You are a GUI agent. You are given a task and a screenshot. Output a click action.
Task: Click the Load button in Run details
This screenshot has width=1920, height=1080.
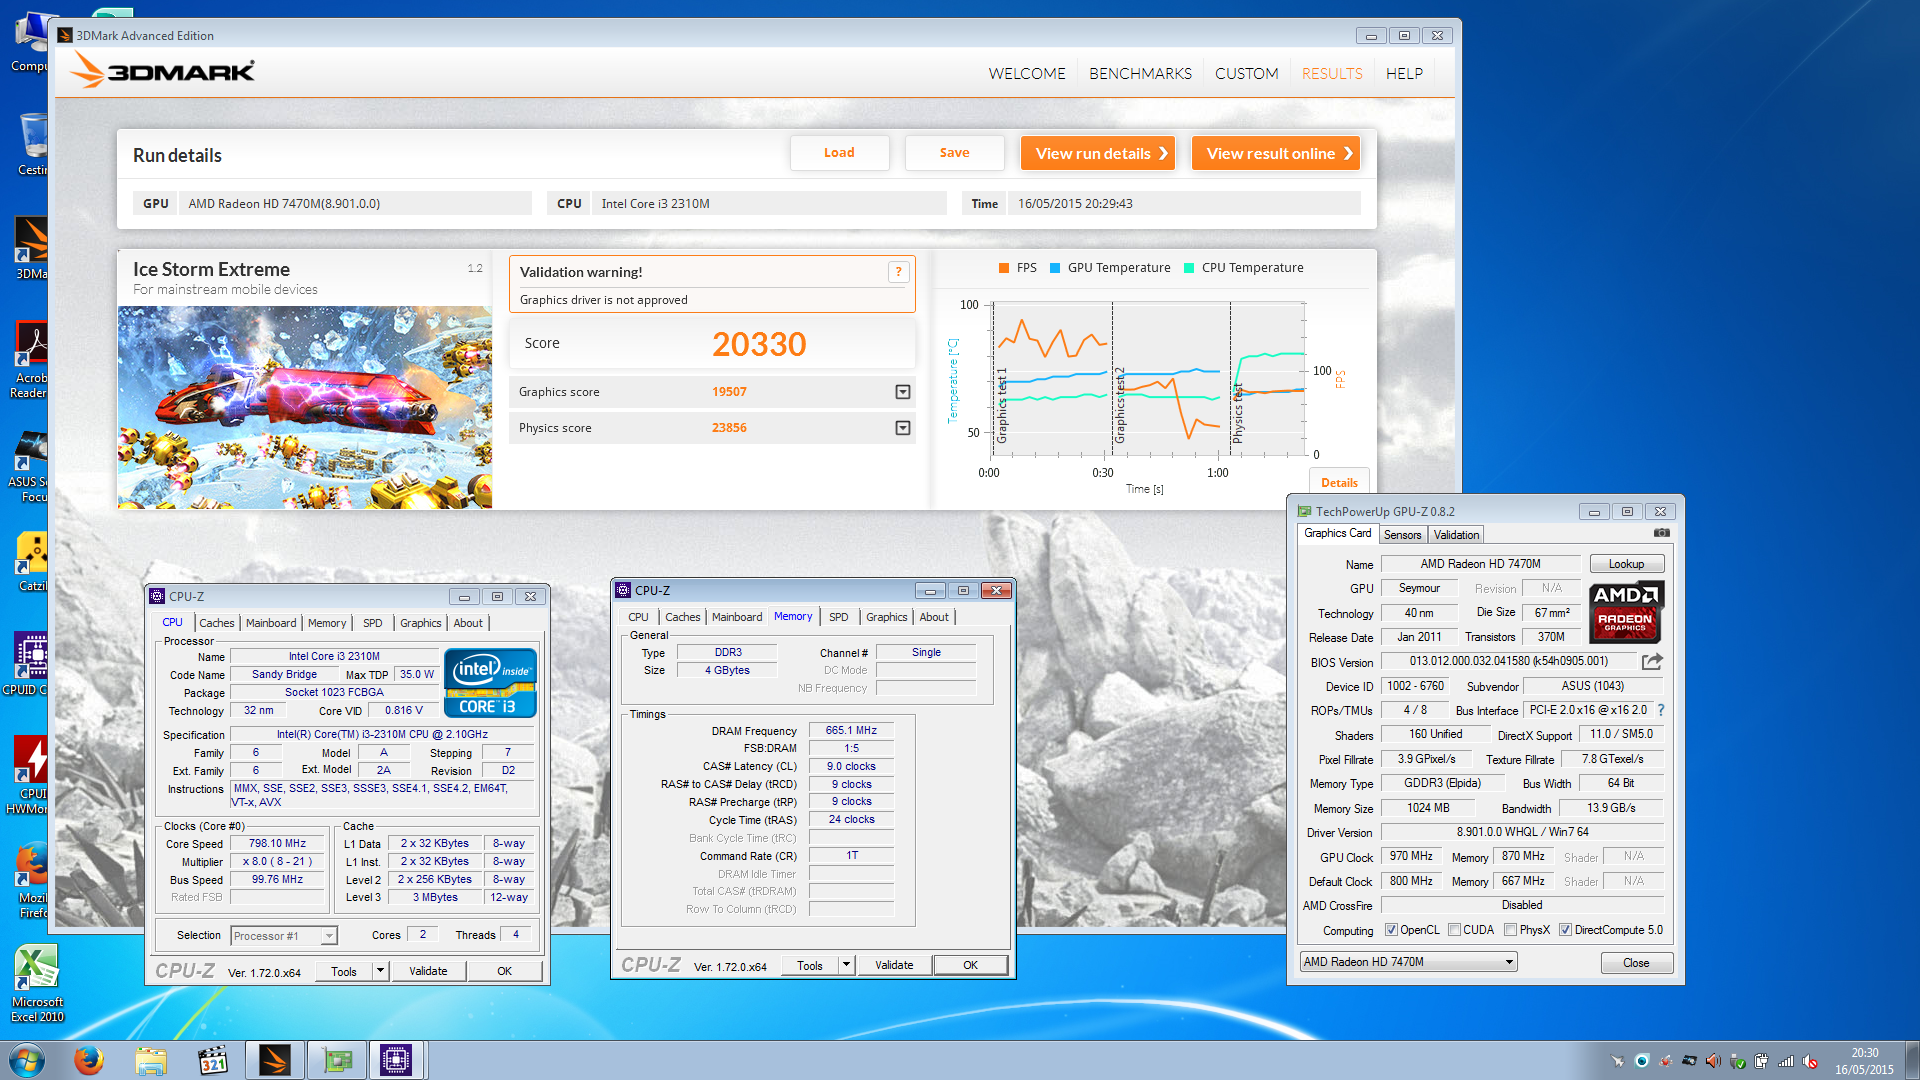(839, 153)
